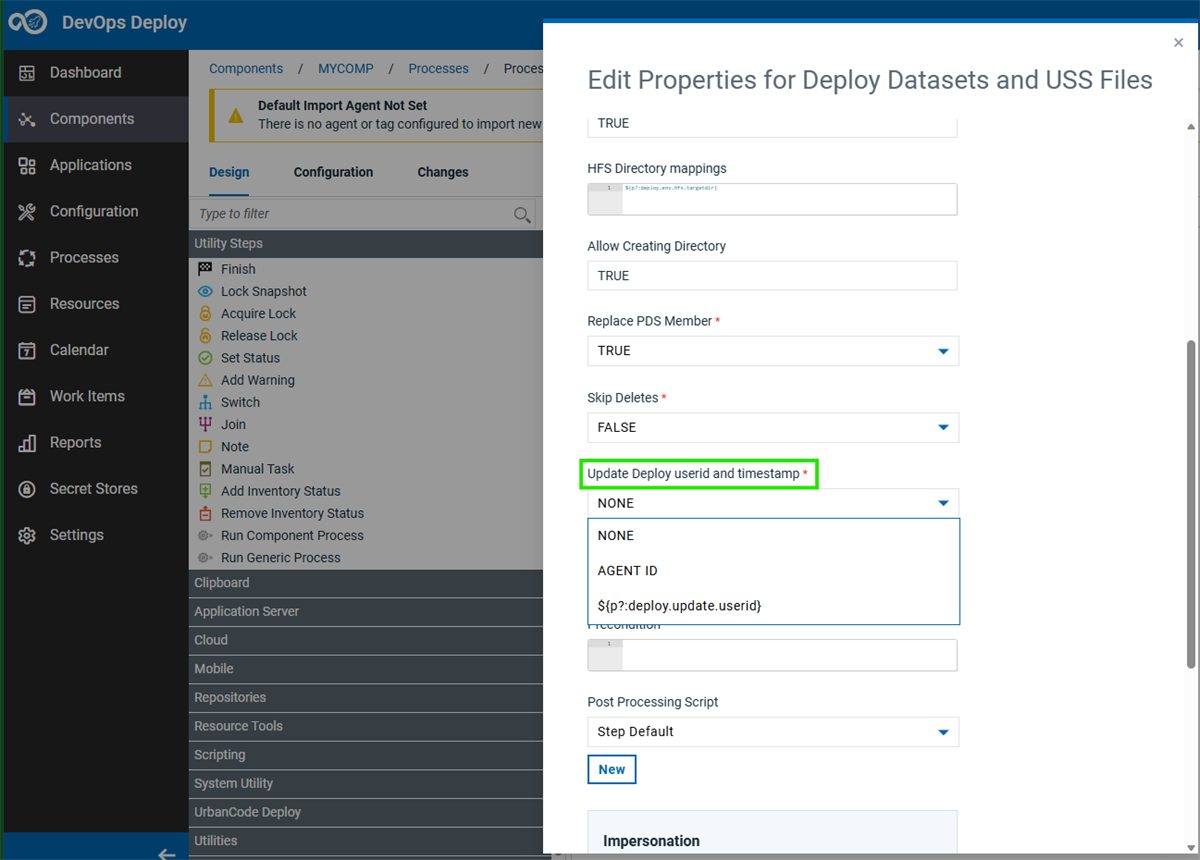Open the MYCOMP breadcrumb link
This screenshot has width=1200, height=860.
coord(346,69)
